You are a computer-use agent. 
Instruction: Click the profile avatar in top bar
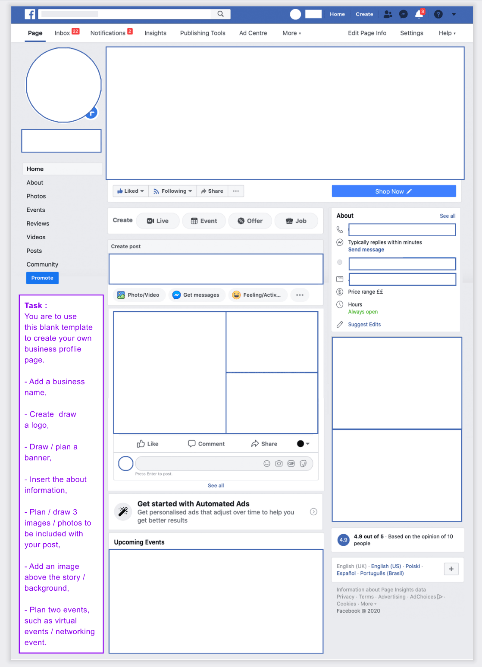point(295,14)
